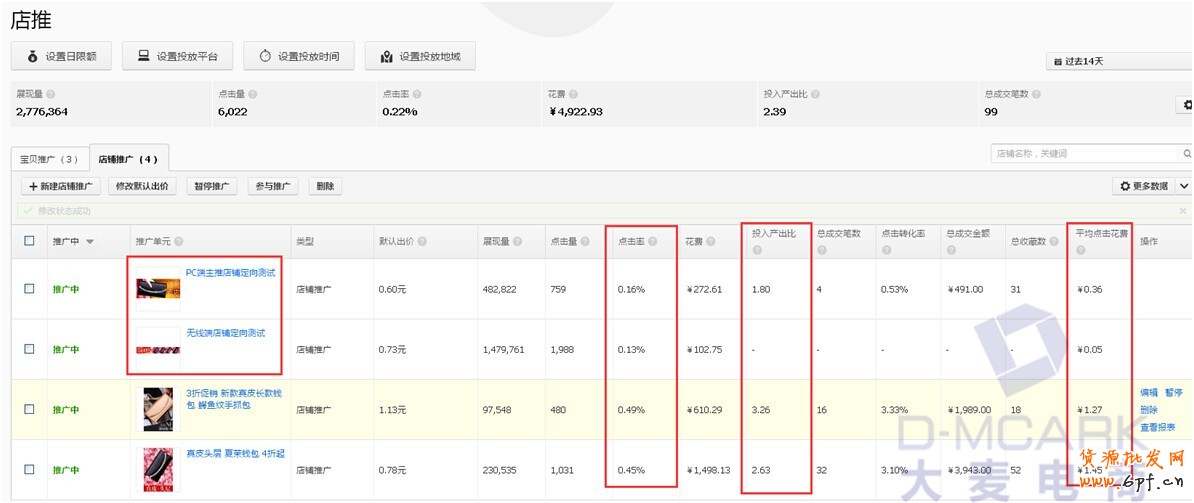Expand the 推广中 status filter dropdown
The height and width of the screenshot is (503, 1194).
pyautogui.click(x=90, y=242)
